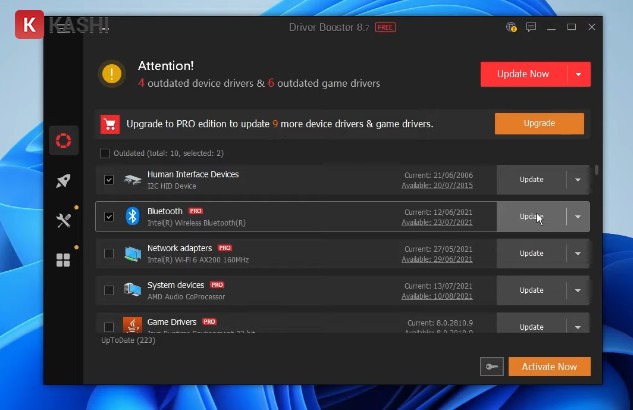633x410 pixels.
Task: Click the feedback chat icon in title bar
Action: click(531, 27)
